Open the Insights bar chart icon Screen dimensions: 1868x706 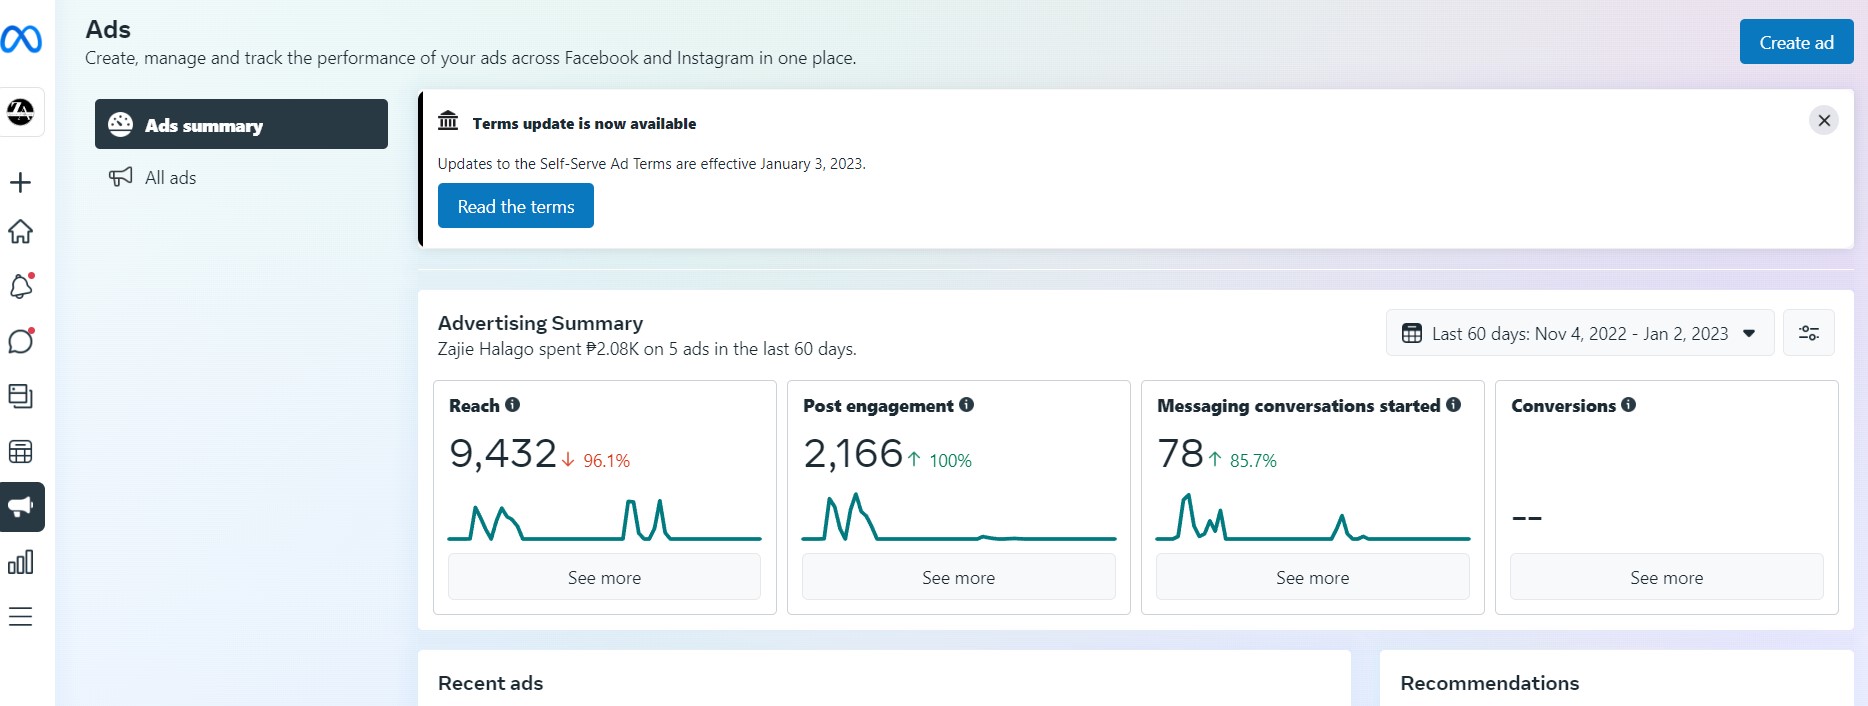20,562
